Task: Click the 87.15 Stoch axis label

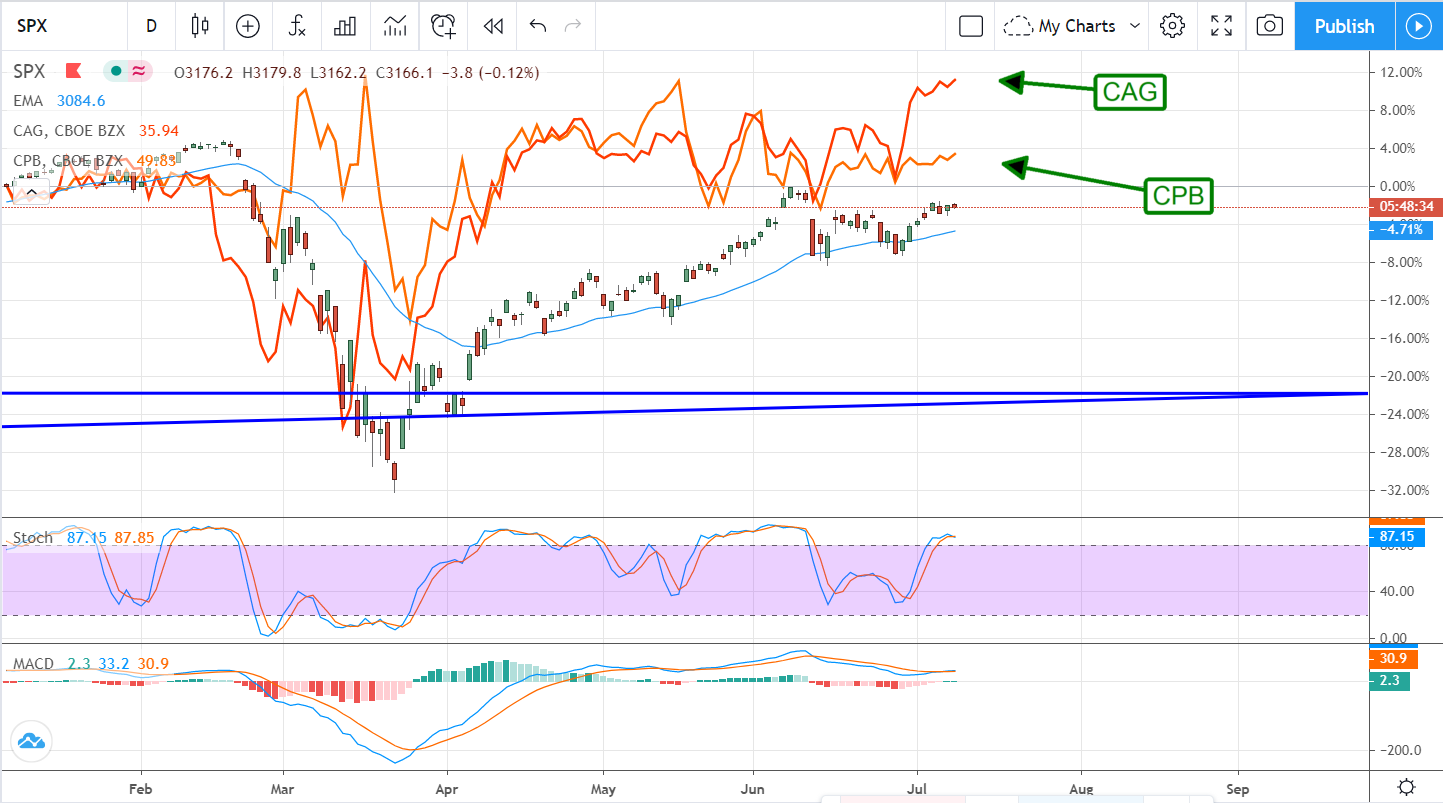Action: tap(1397, 537)
